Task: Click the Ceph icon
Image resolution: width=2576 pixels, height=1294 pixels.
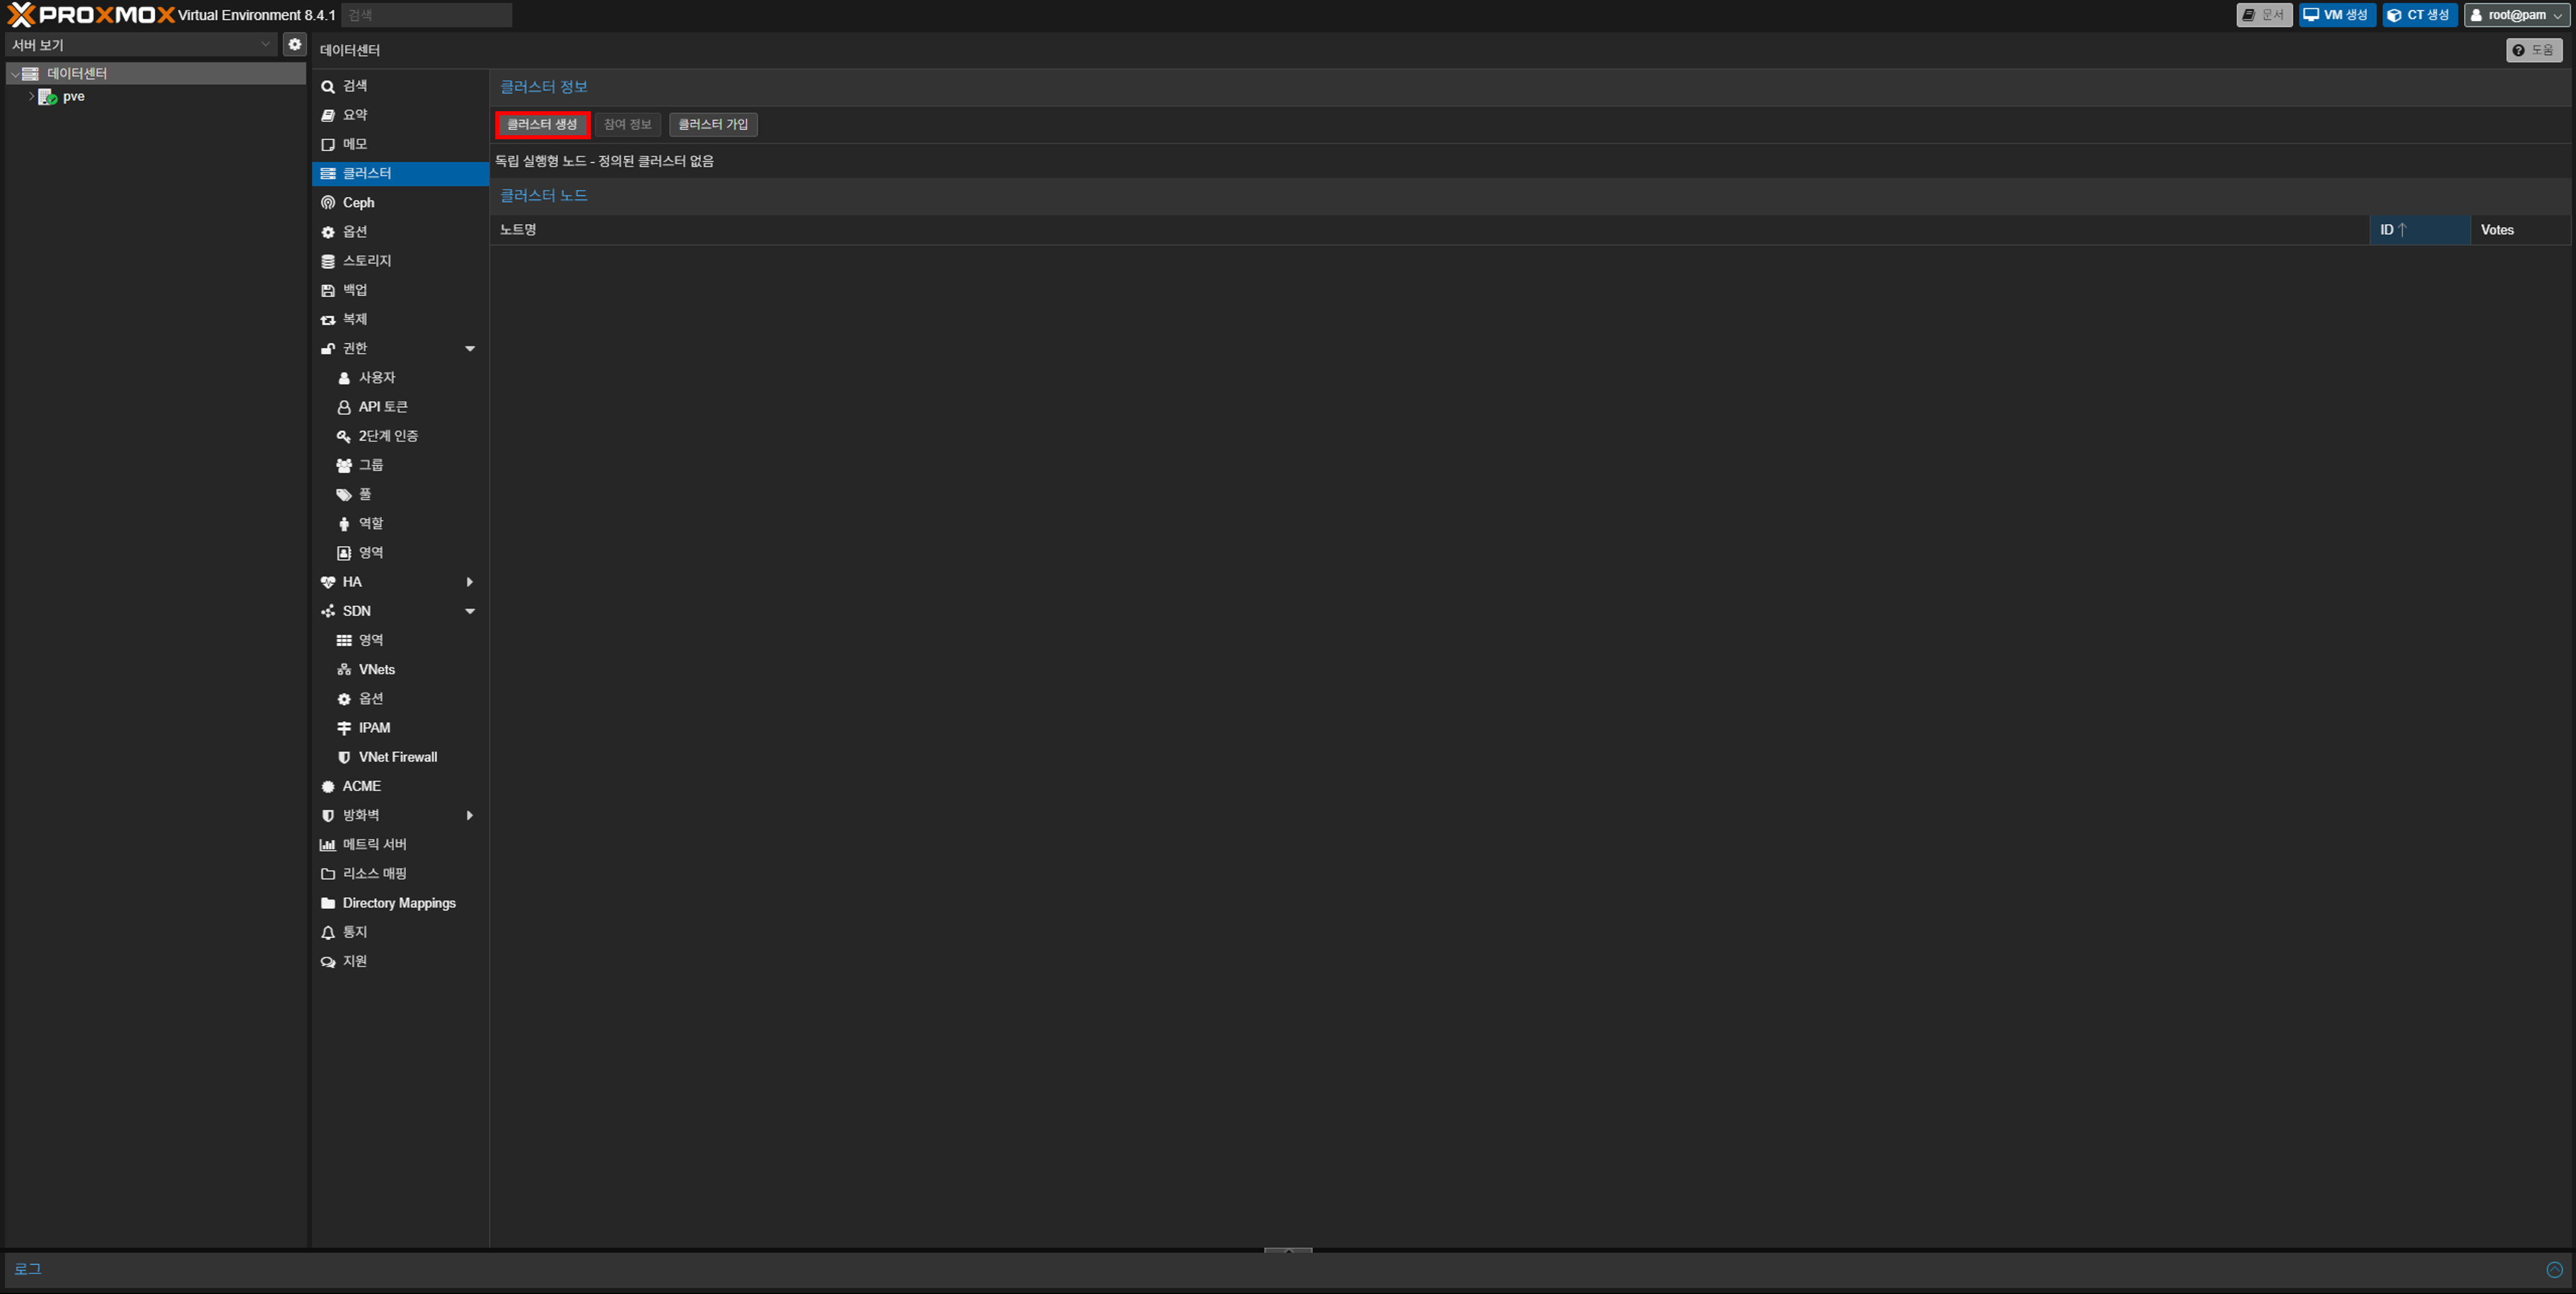Action: (x=327, y=203)
